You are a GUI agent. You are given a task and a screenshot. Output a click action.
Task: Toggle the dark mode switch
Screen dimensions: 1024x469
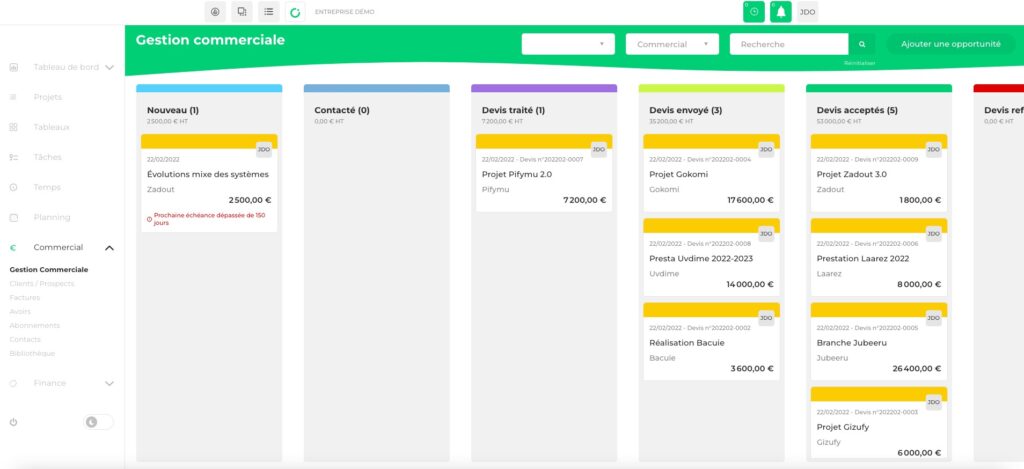pyautogui.click(x=97, y=422)
